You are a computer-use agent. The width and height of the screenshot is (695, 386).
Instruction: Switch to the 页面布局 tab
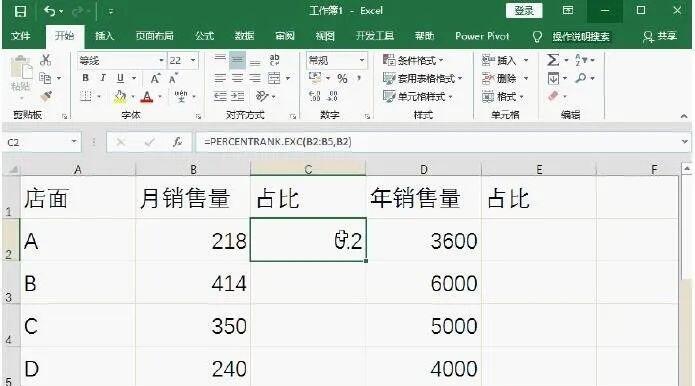(x=155, y=36)
